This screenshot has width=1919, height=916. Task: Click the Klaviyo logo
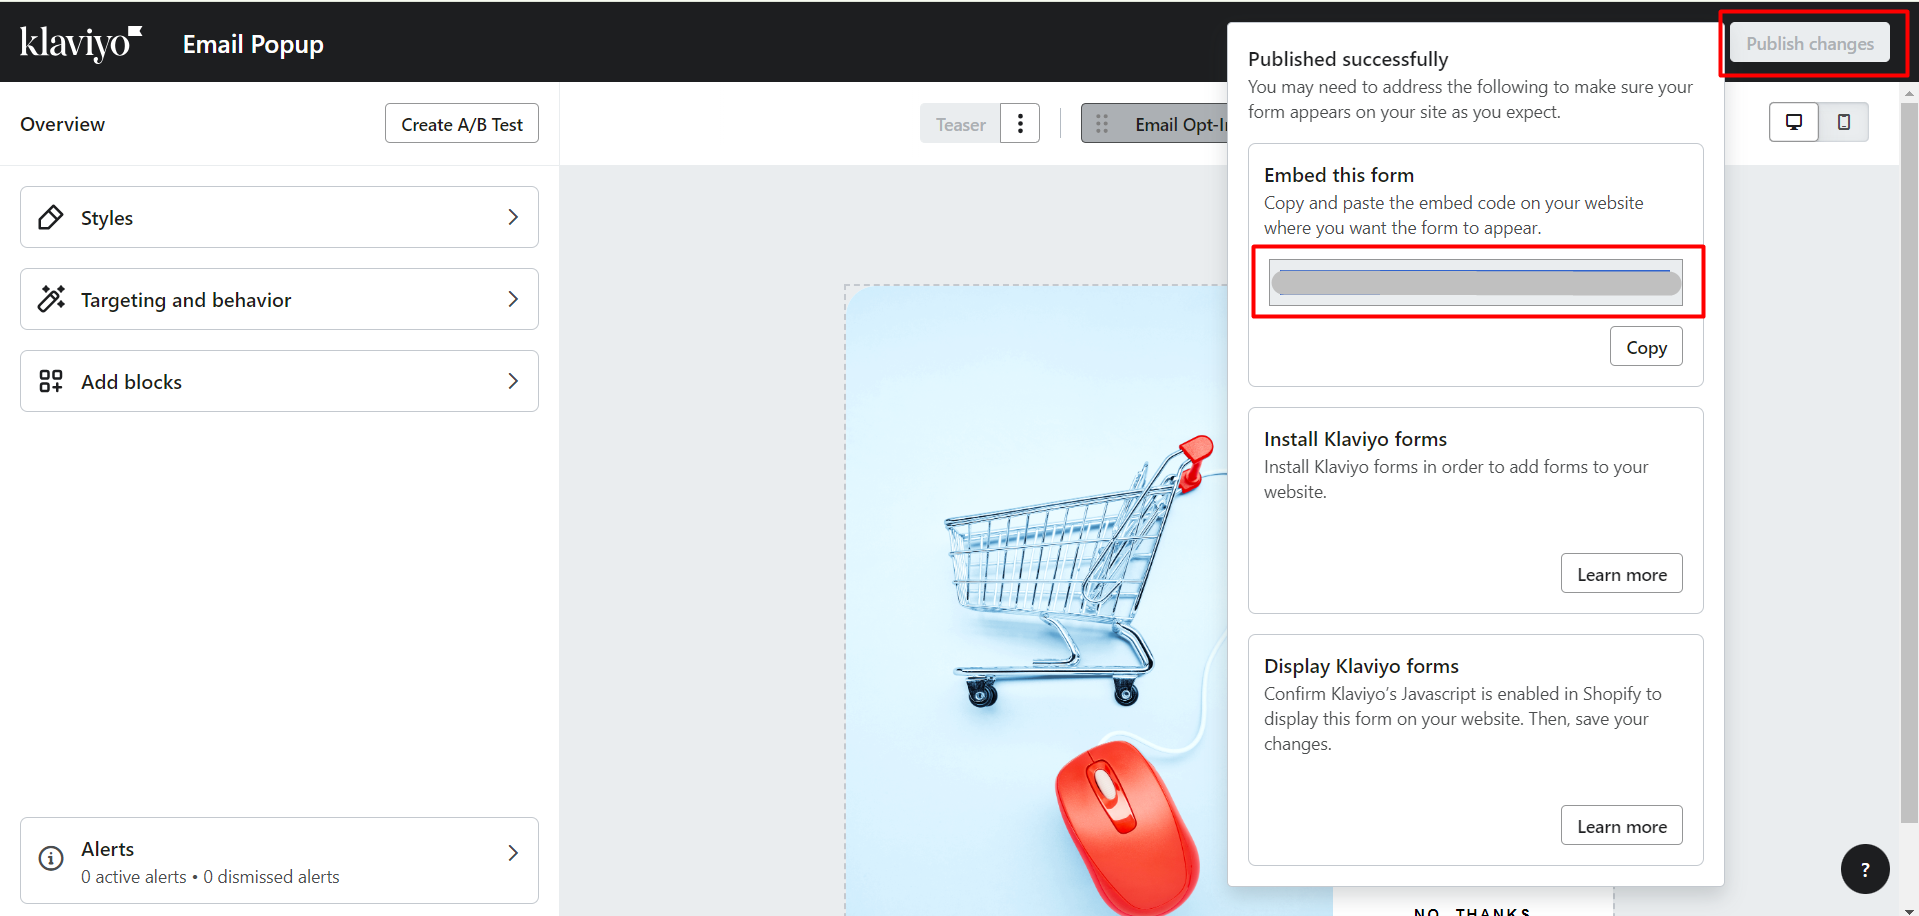(80, 43)
